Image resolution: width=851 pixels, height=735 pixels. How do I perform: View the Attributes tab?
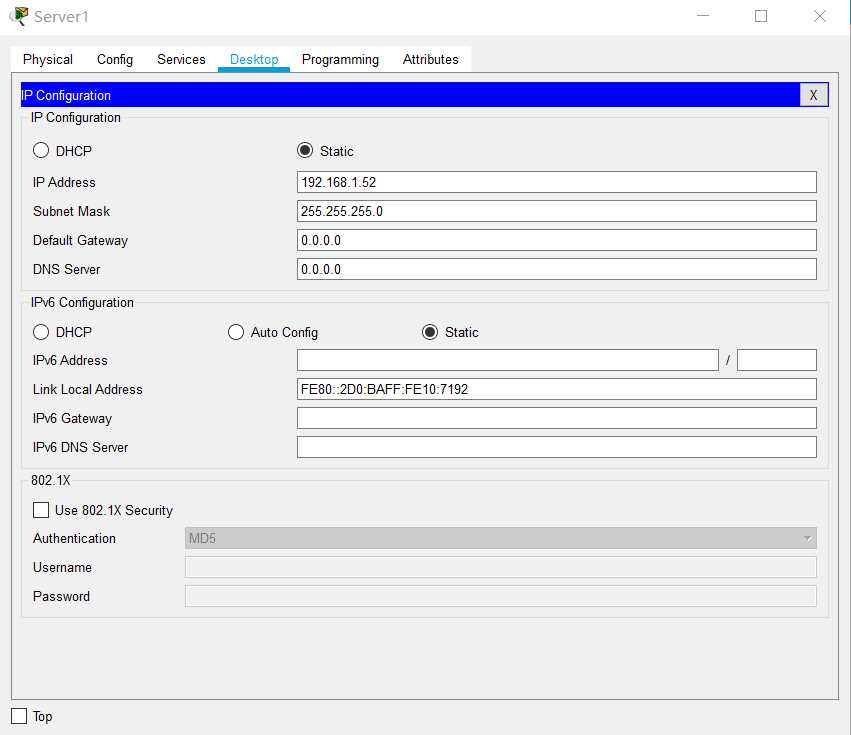tap(430, 59)
